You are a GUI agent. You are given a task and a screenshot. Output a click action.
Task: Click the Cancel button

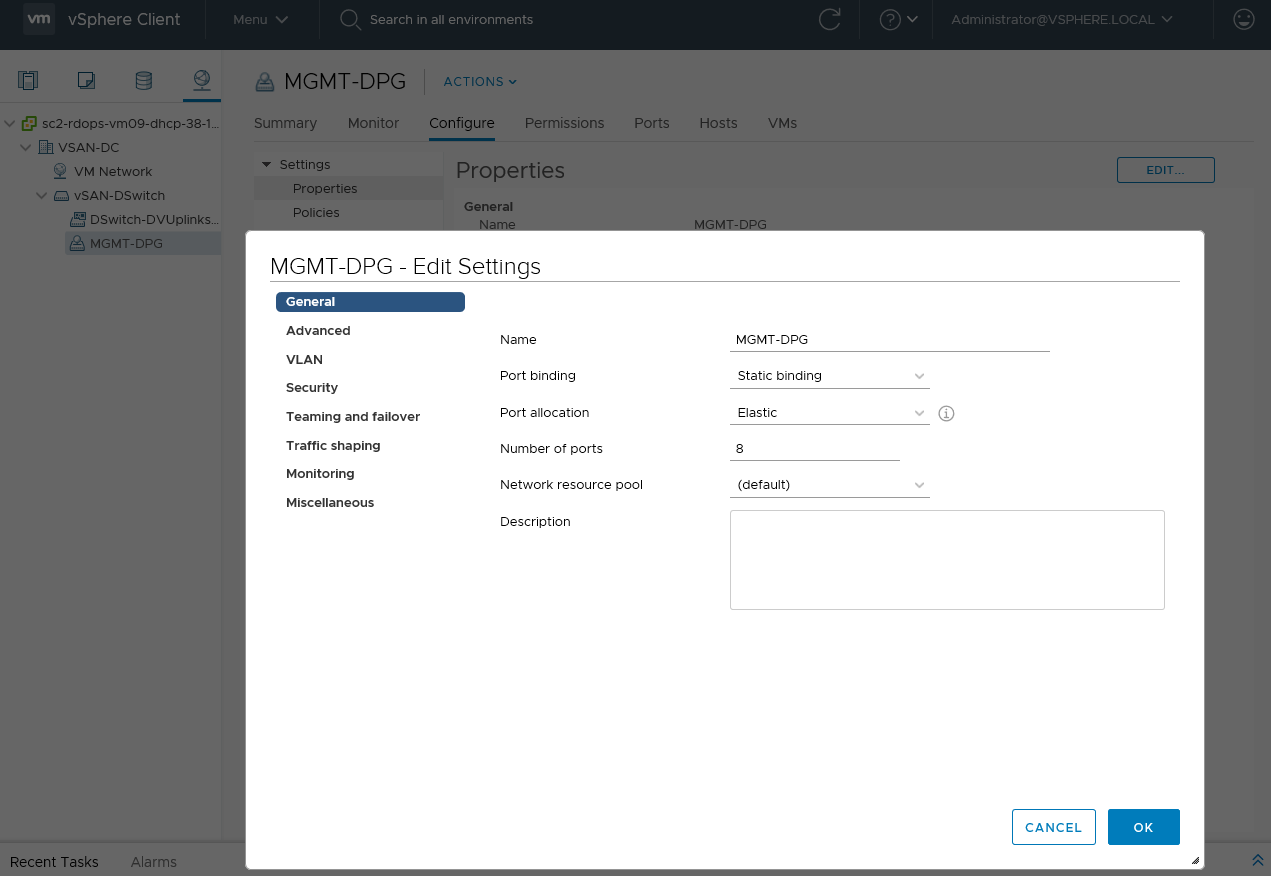(x=1053, y=827)
